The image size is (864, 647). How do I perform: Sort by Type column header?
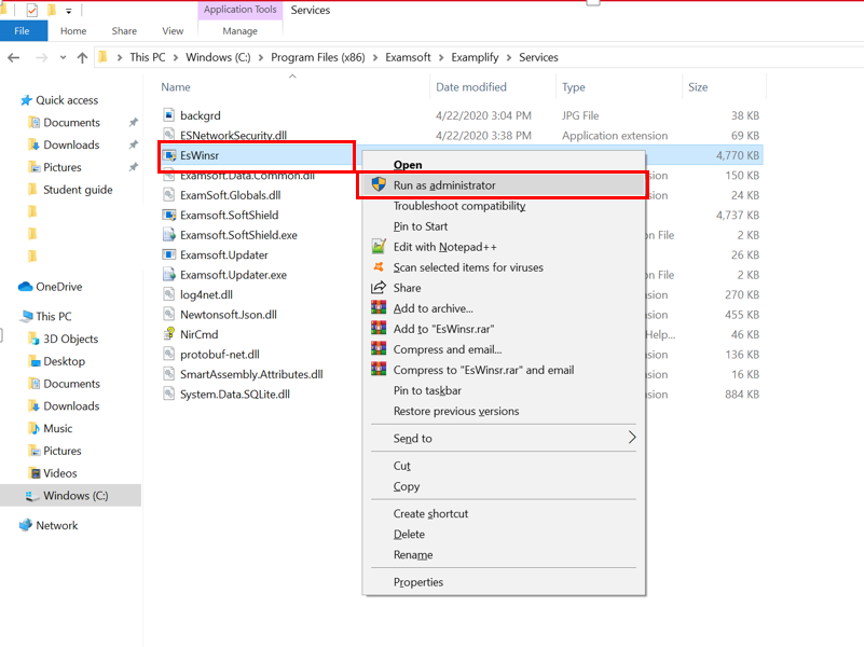[x=574, y=87]
